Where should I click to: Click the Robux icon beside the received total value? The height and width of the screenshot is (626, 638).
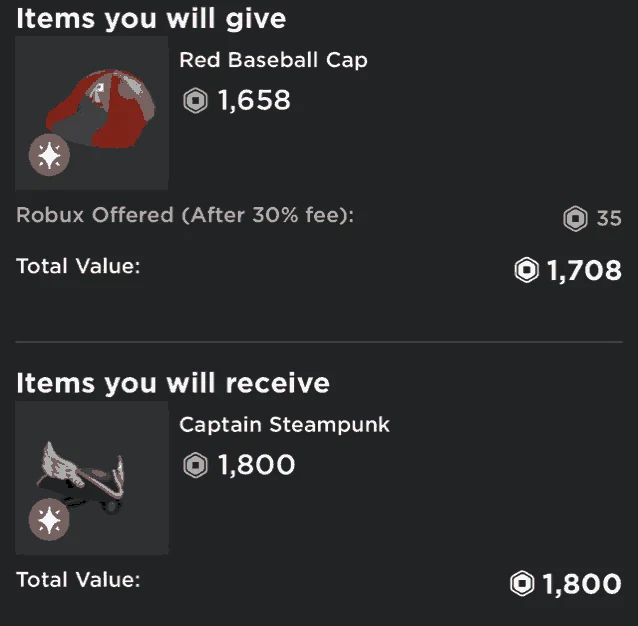coord(522,583)
